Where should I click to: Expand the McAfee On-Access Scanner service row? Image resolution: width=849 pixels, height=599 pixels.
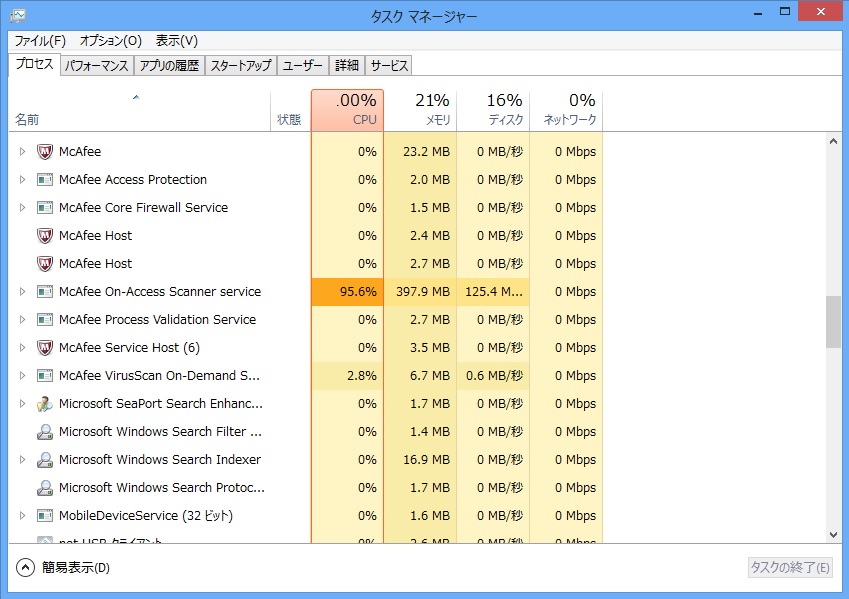23,292
